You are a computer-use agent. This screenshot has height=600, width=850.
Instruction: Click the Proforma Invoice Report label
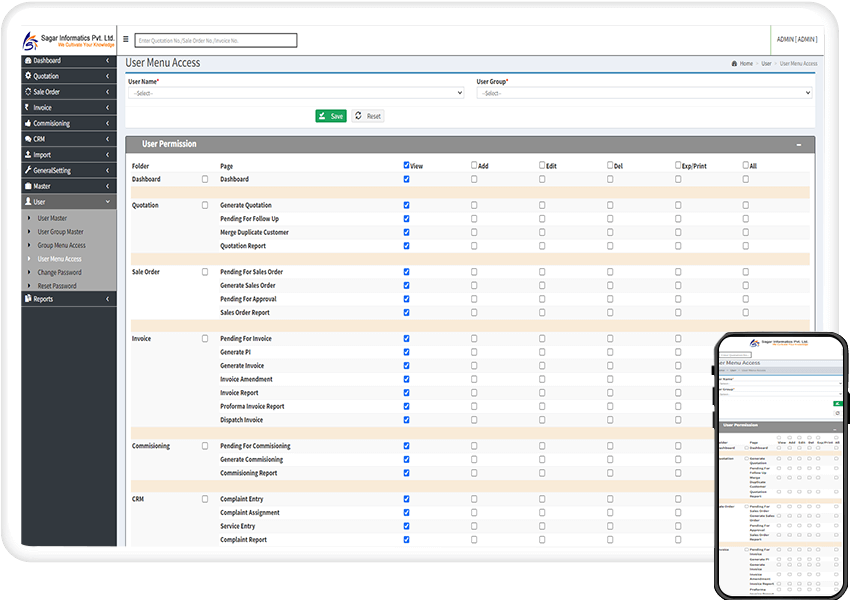click(x=252, y=406)
